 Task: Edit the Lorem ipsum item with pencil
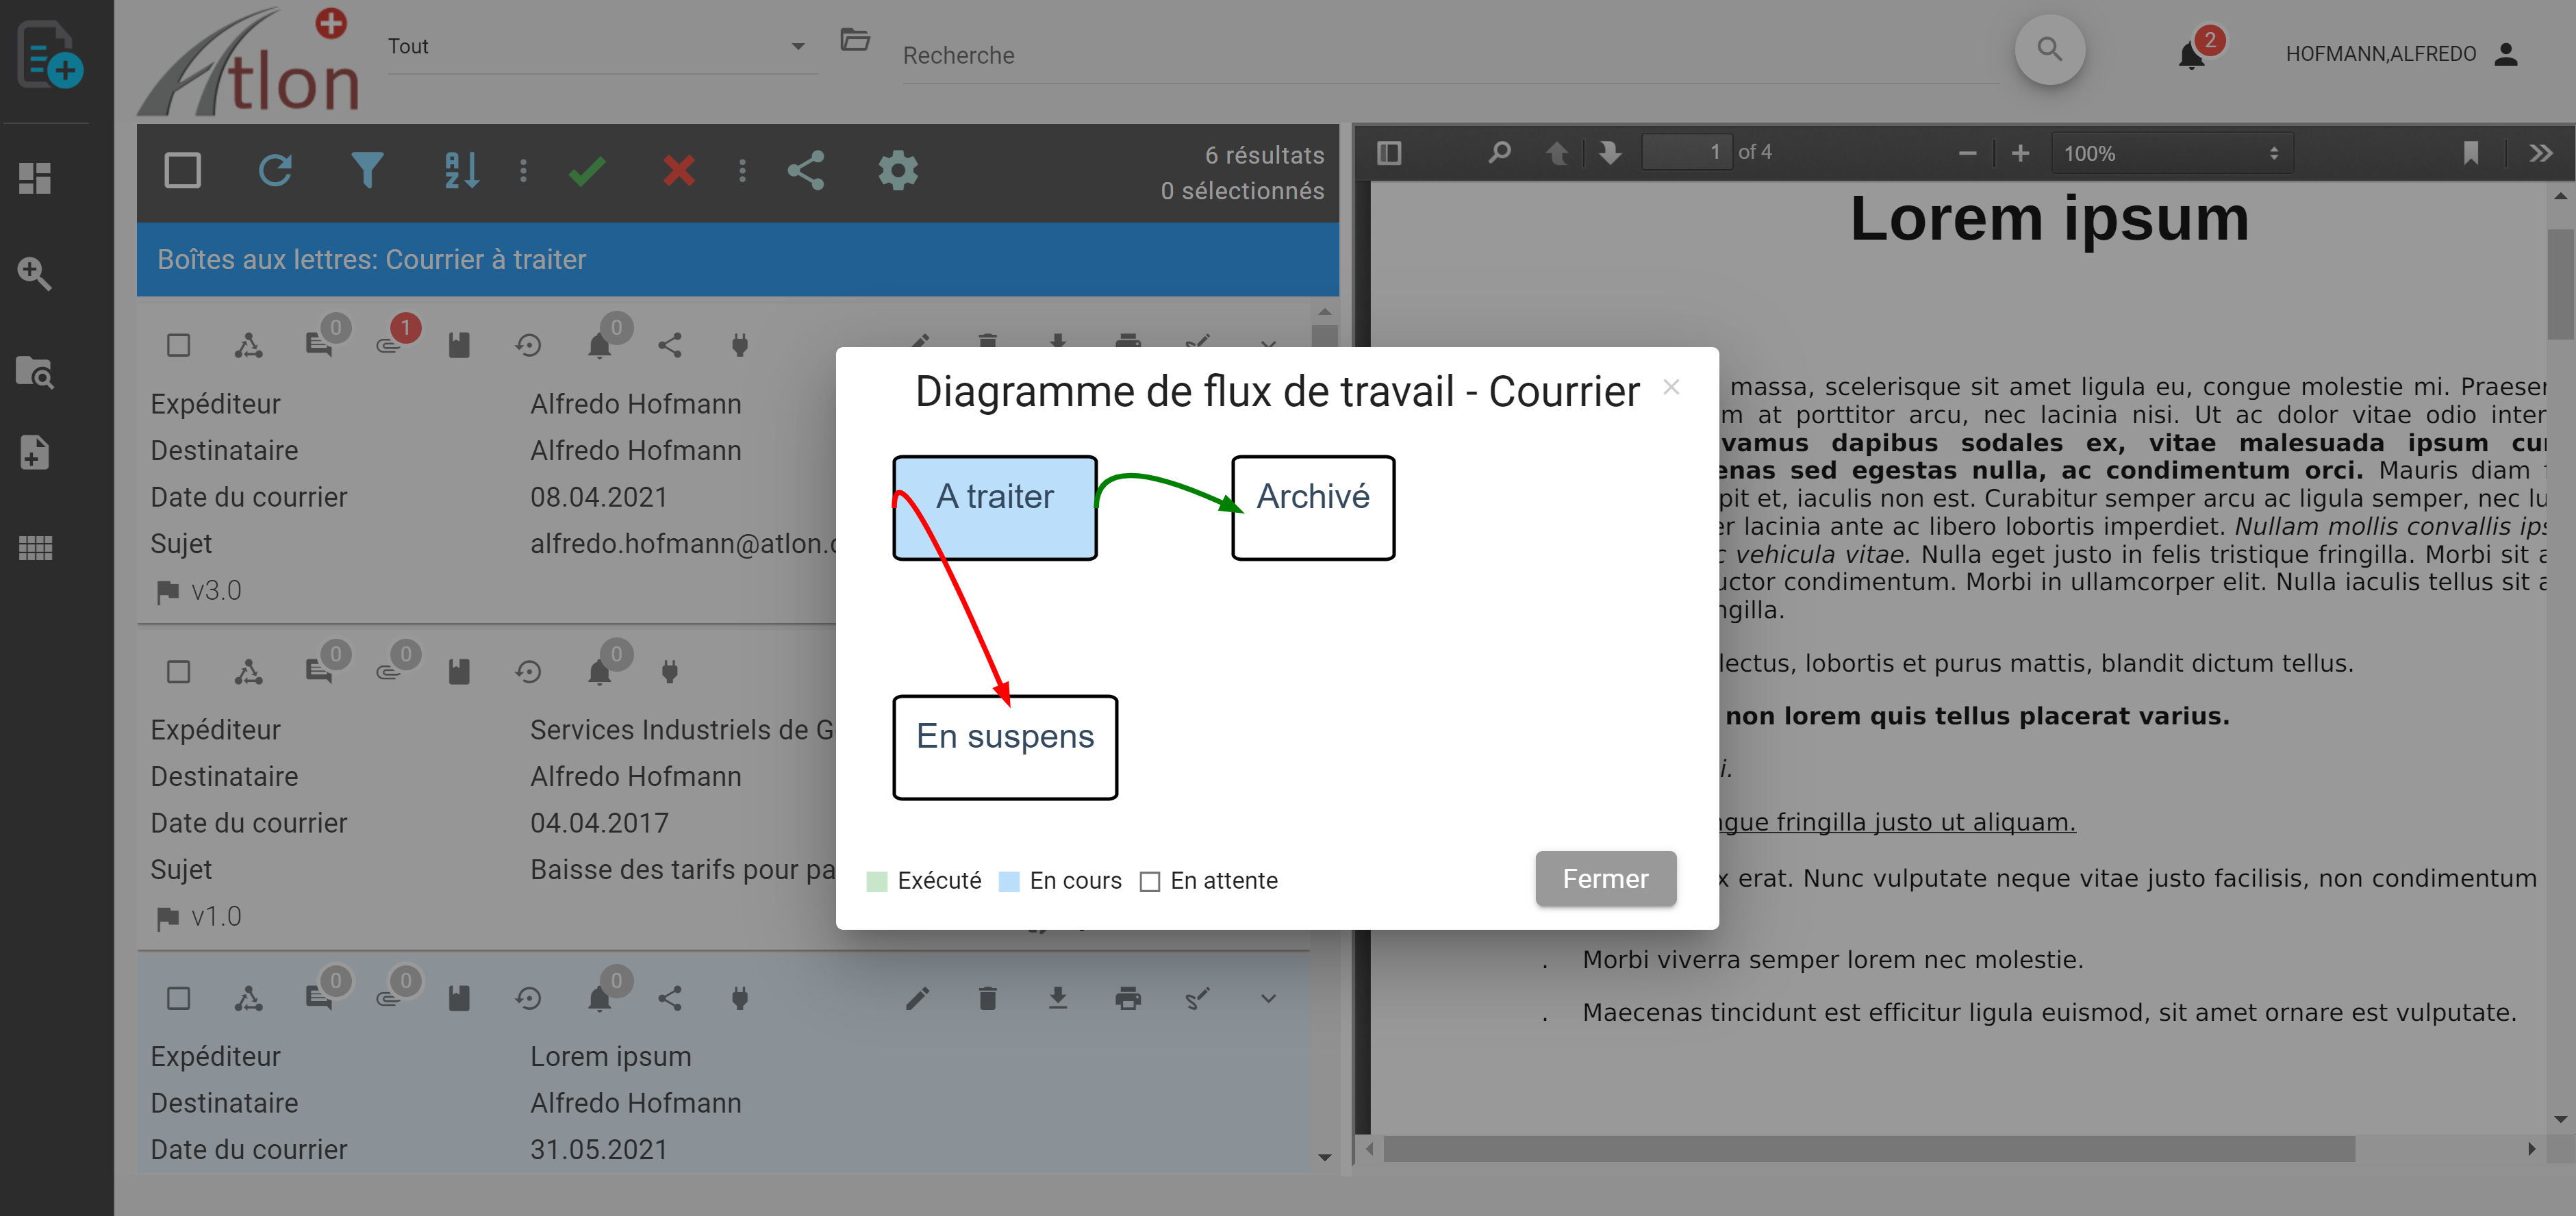918,999
